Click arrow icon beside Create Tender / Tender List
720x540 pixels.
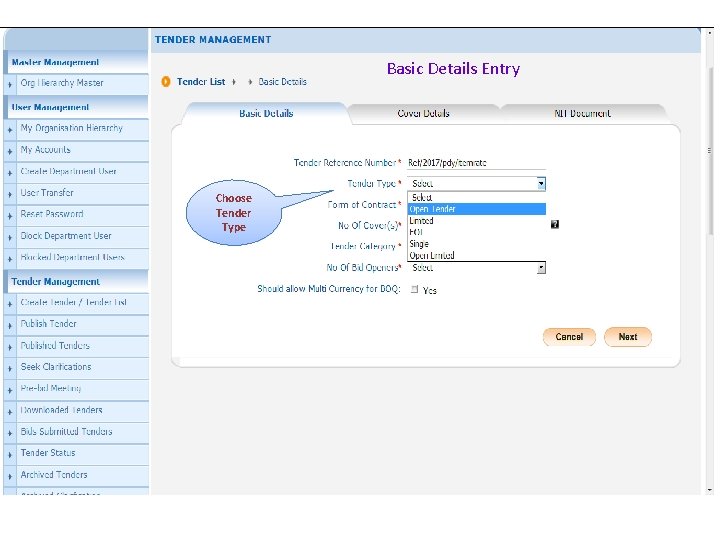tap(10, 304)
